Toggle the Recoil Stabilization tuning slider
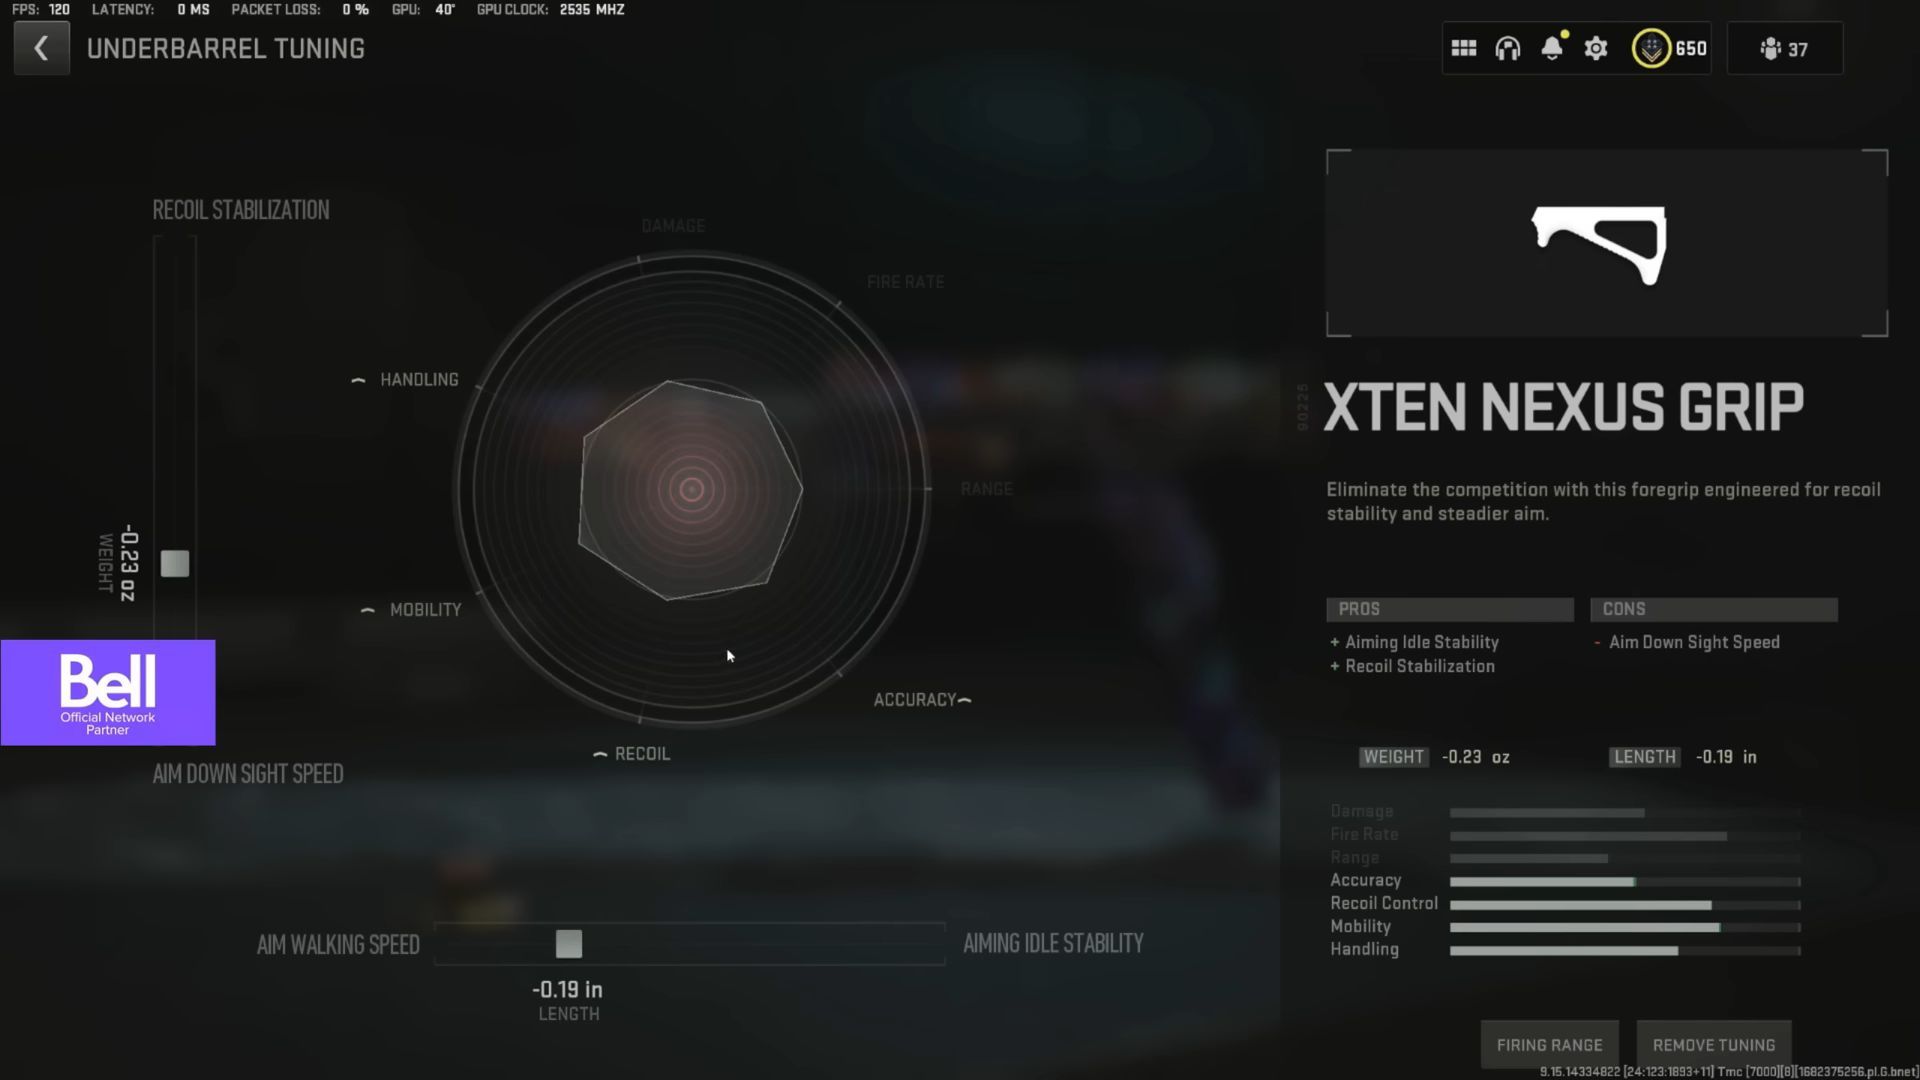This screenshot has height=1080, width=1920. click(173, 564)
